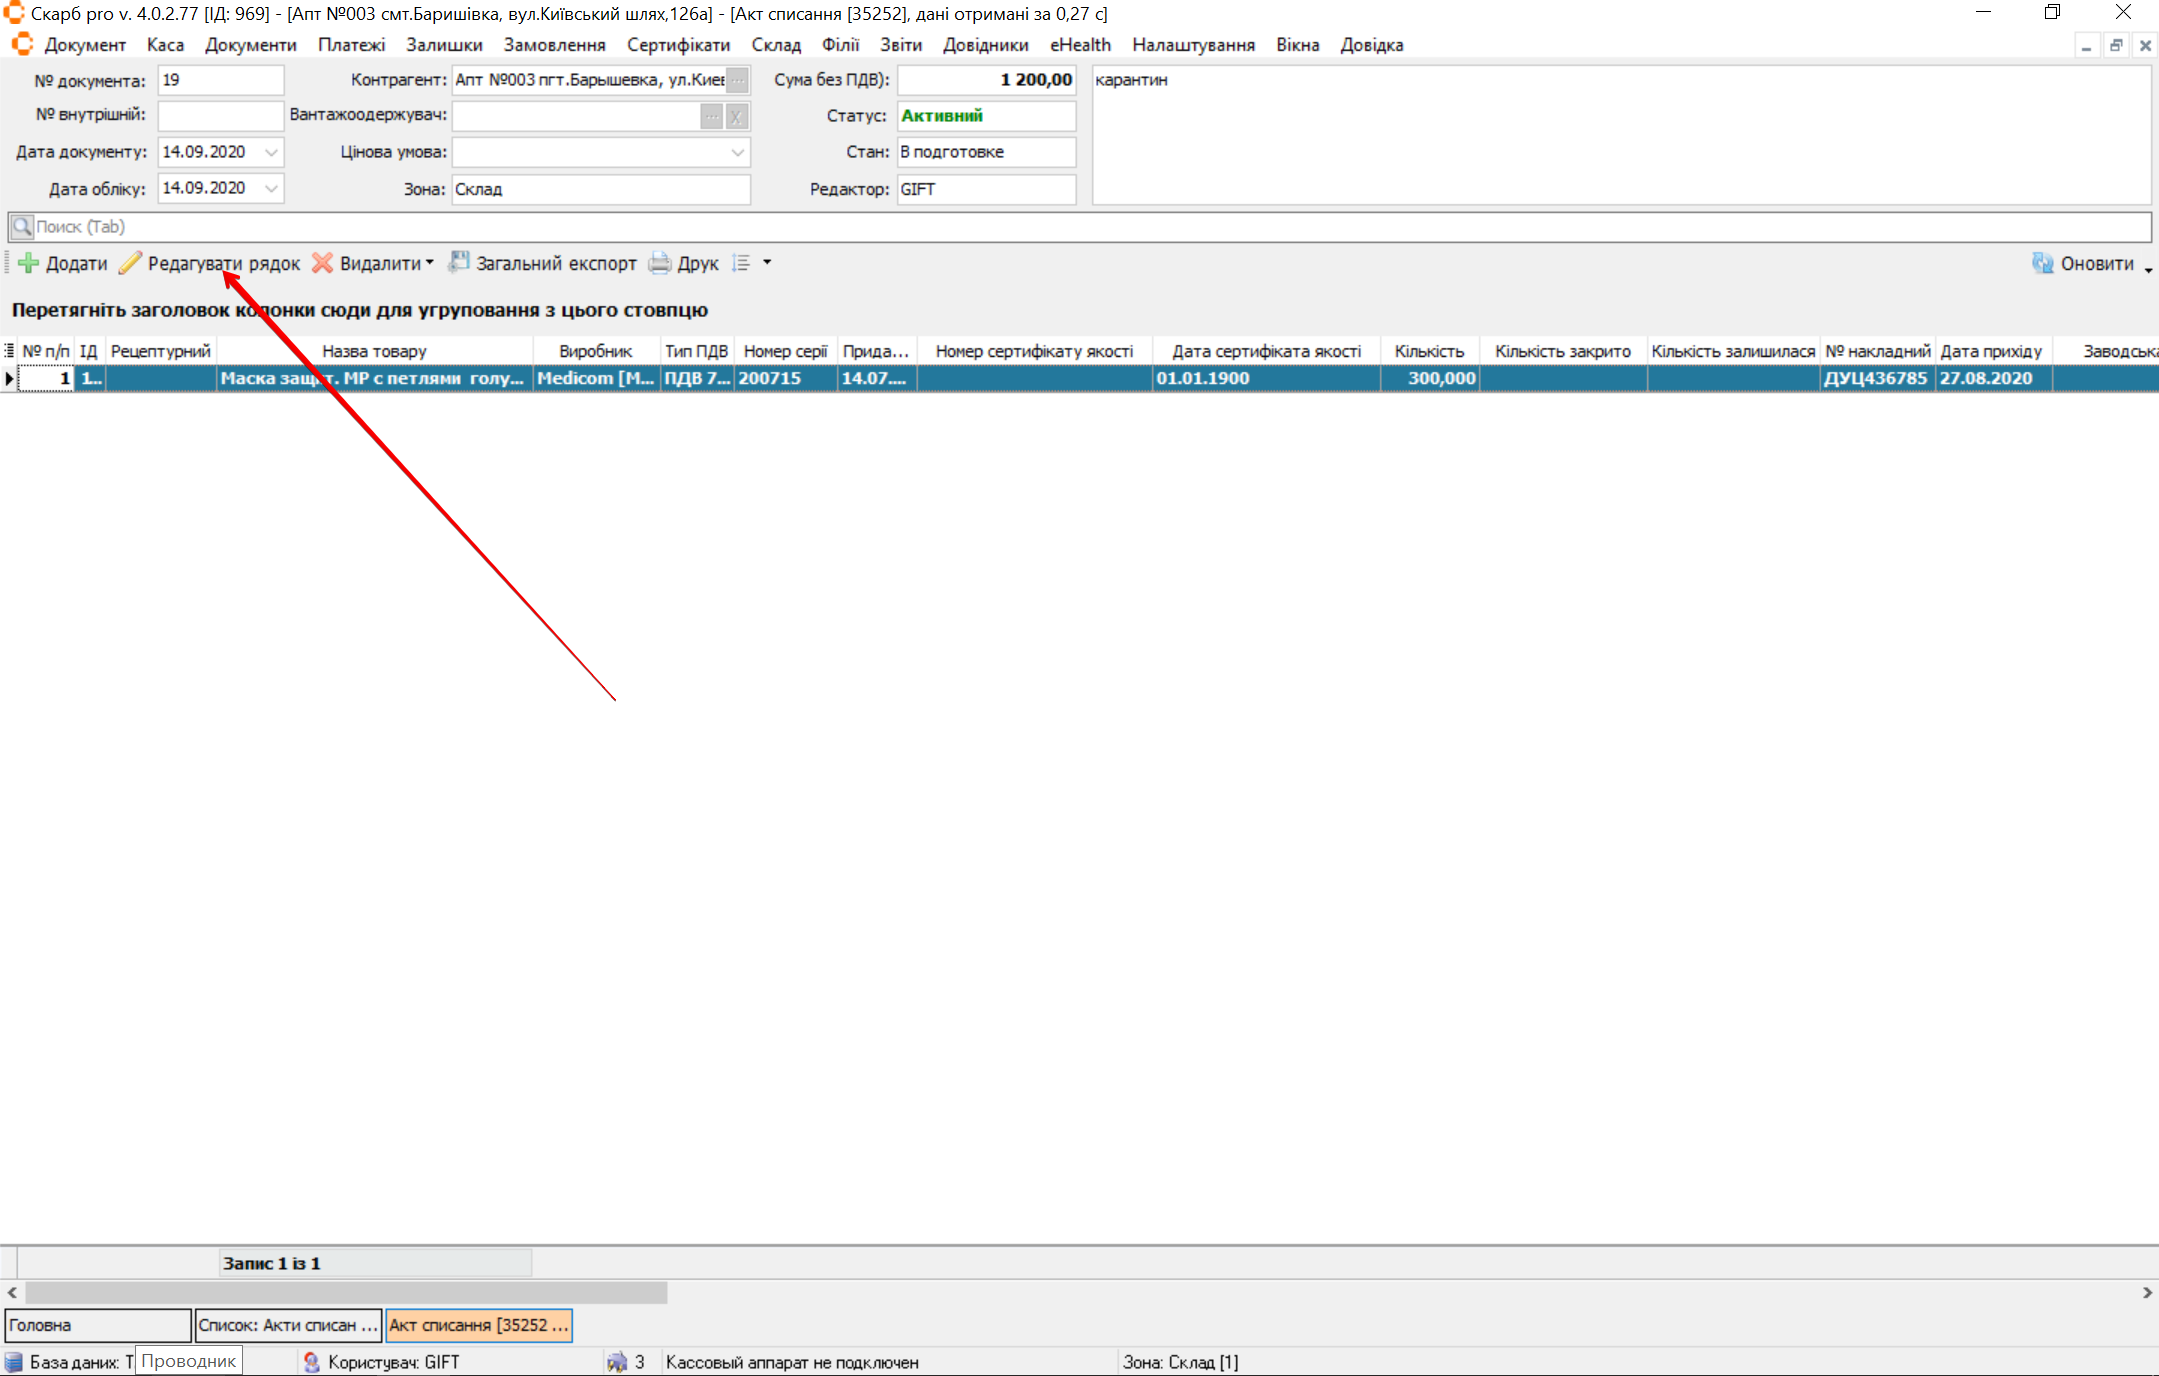Clear Вантажоодержувач with X button
Viewport: 2159px width, 1376px height.
(x=737, y=116)
